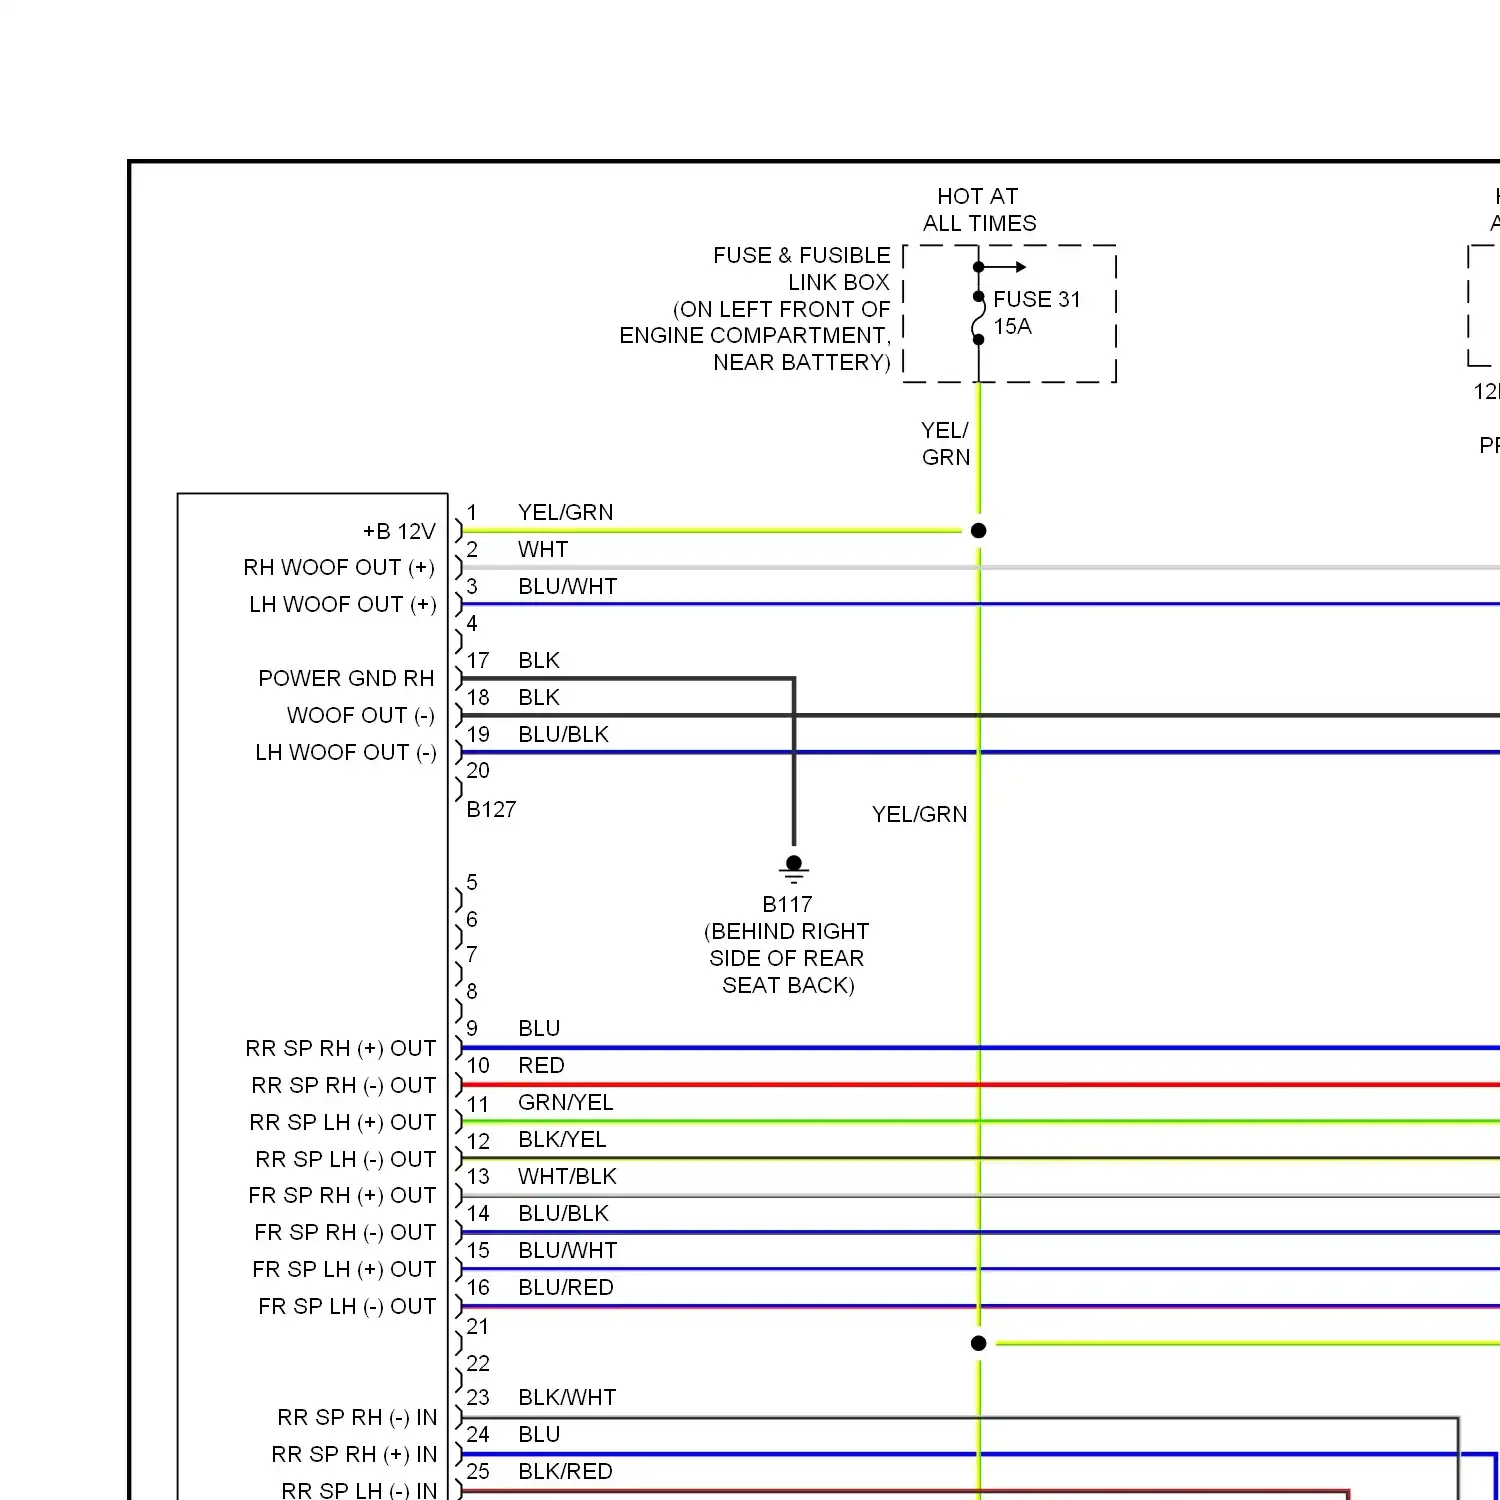Screen dimensions: 1500x1500
Task: Click pin number 22 on the connector
Action: tap(478, 1364)
